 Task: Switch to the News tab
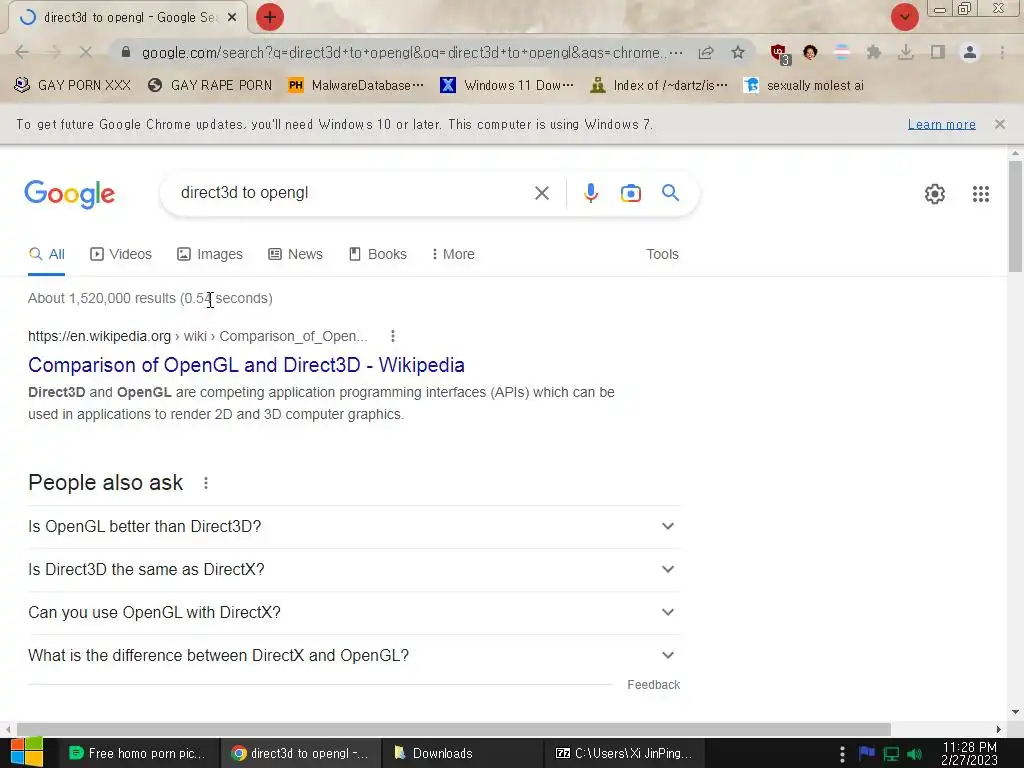point(295,254)
